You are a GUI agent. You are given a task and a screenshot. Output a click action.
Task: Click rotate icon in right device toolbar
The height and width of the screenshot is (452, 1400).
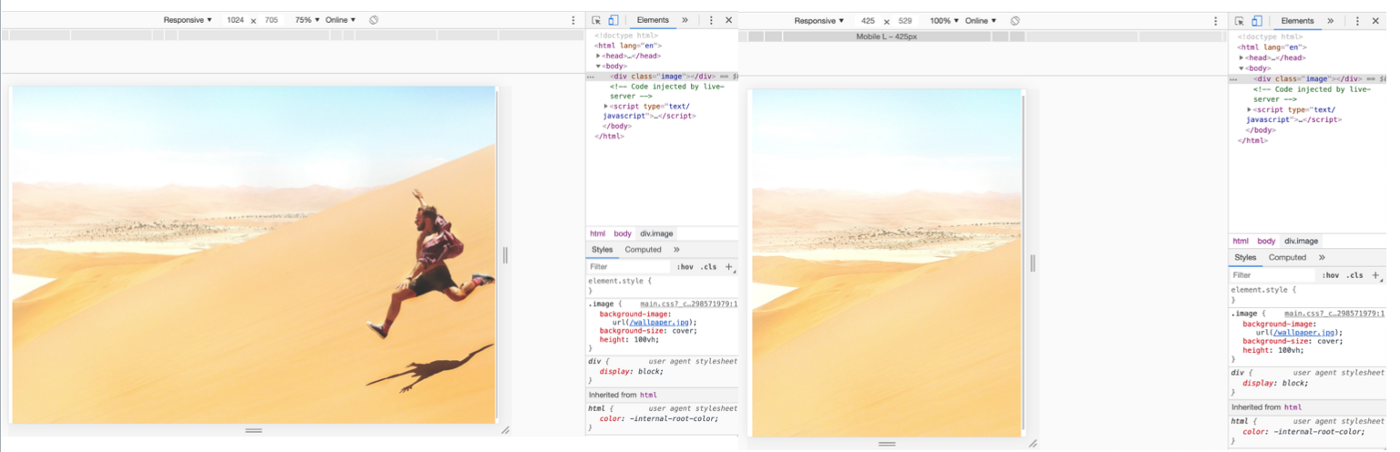(1015, 21)
